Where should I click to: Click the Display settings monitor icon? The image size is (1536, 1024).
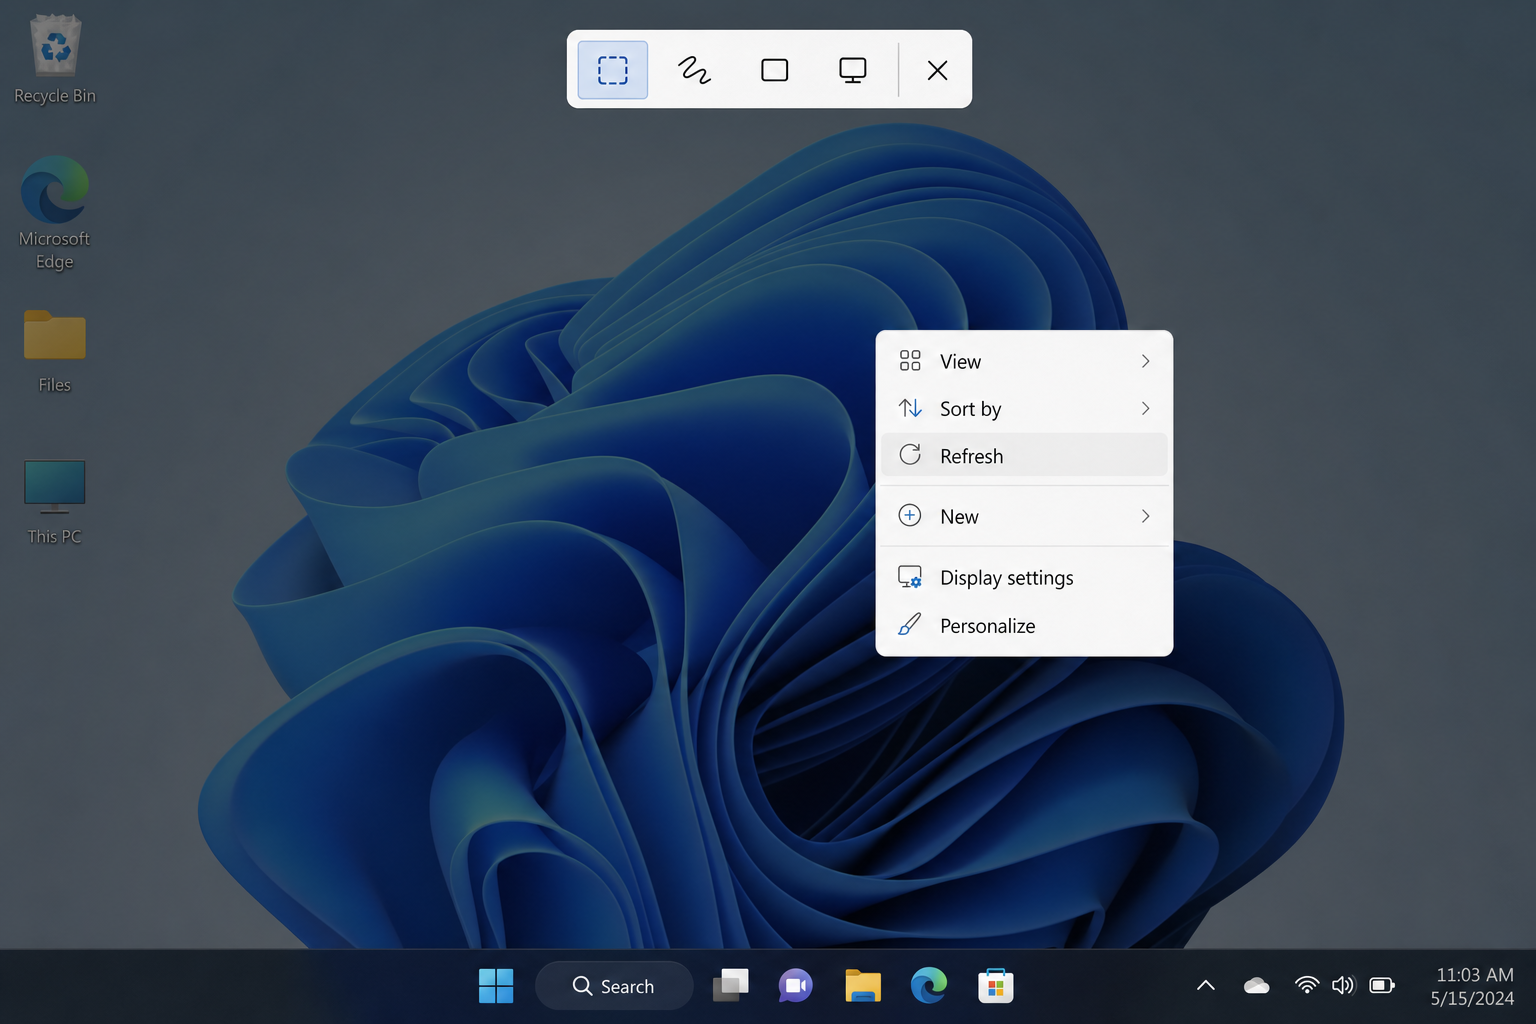[910, 577]
